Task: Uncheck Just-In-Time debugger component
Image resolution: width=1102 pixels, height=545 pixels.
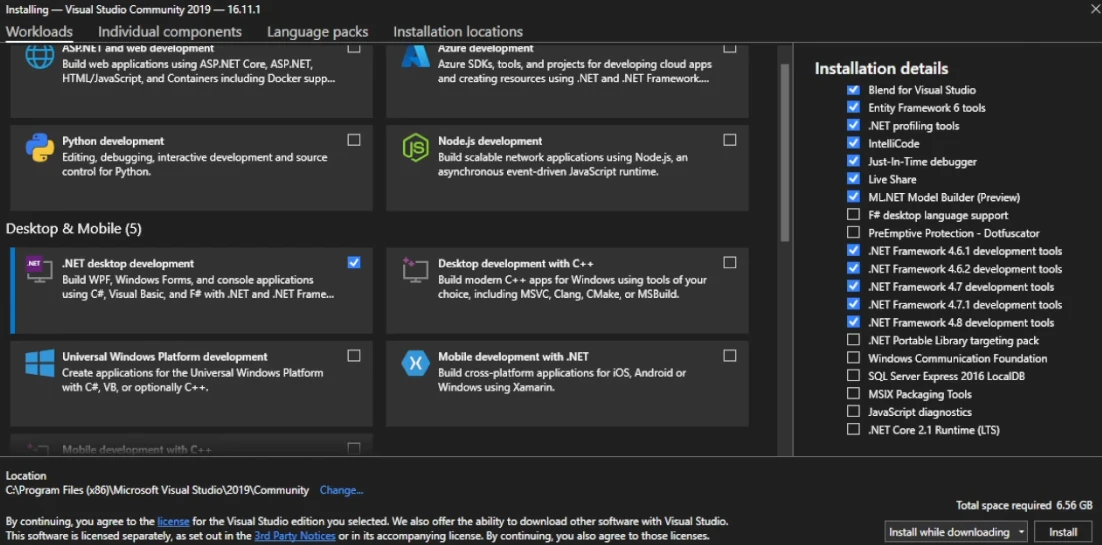Action: pos(853,161)
